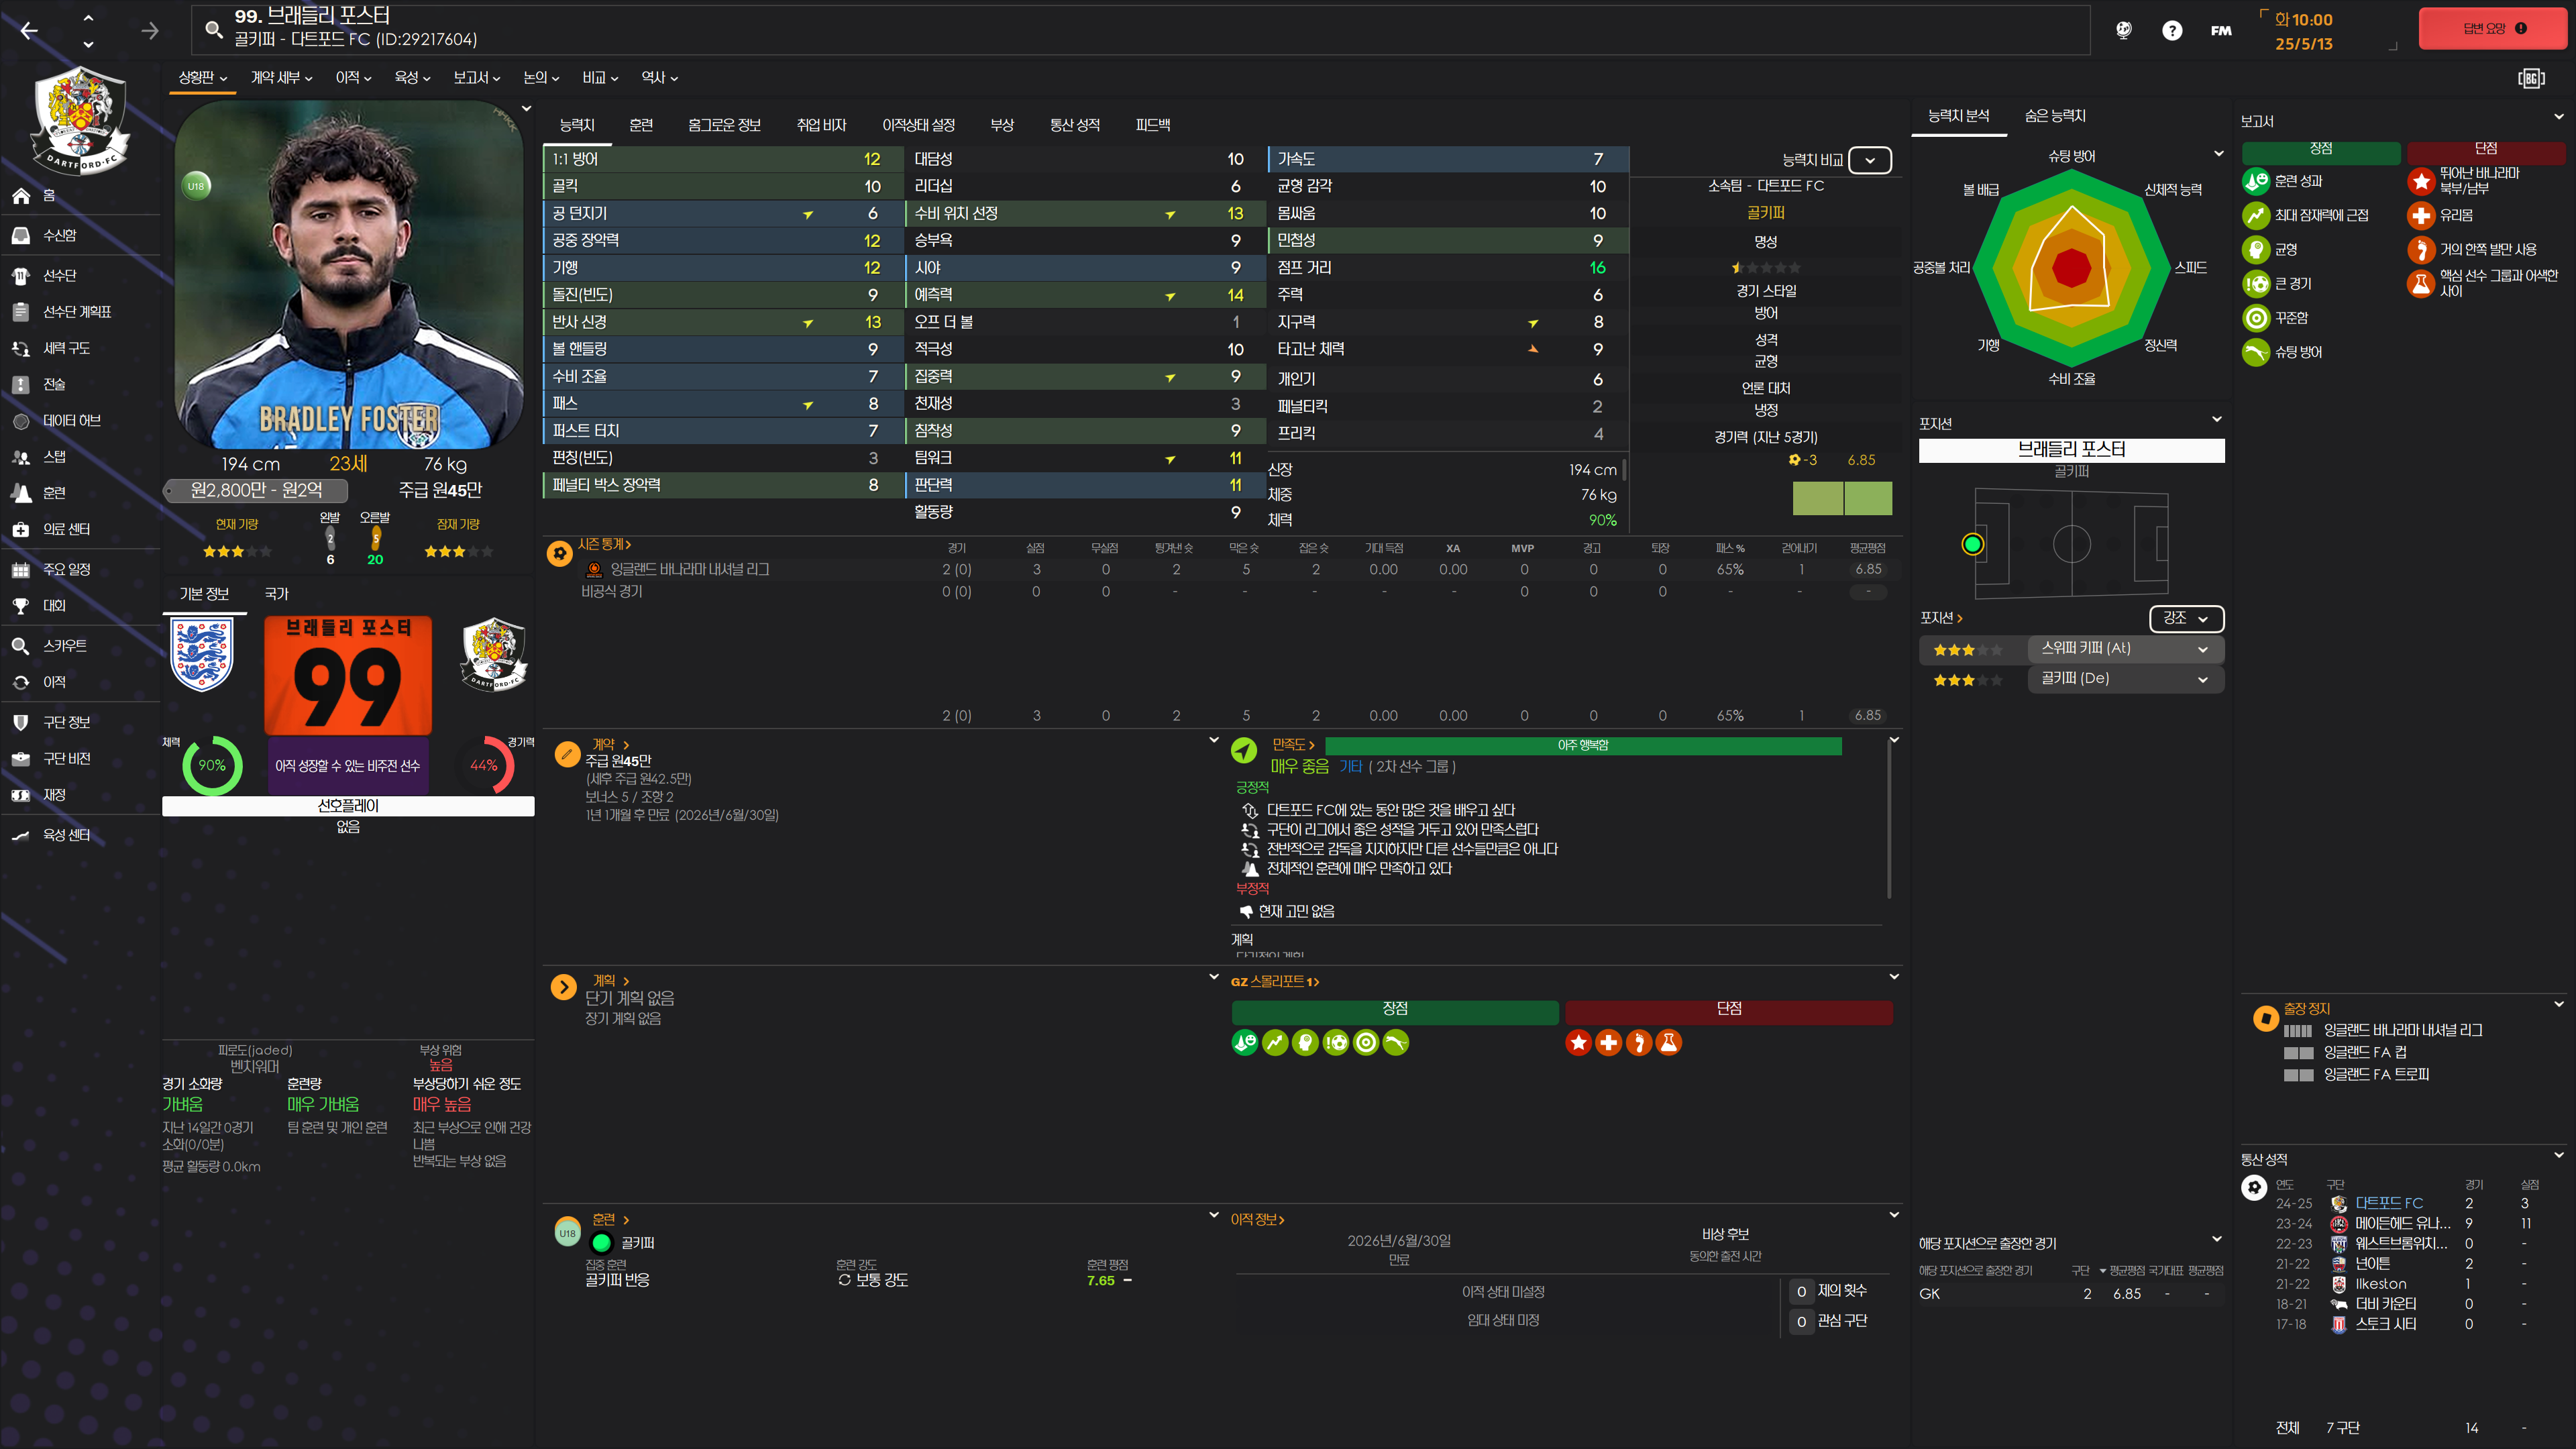The height and width of the screenshot is (1449, 2576).
Task: Open the 구단 정보 sidebar item
Action: point(66,722)
